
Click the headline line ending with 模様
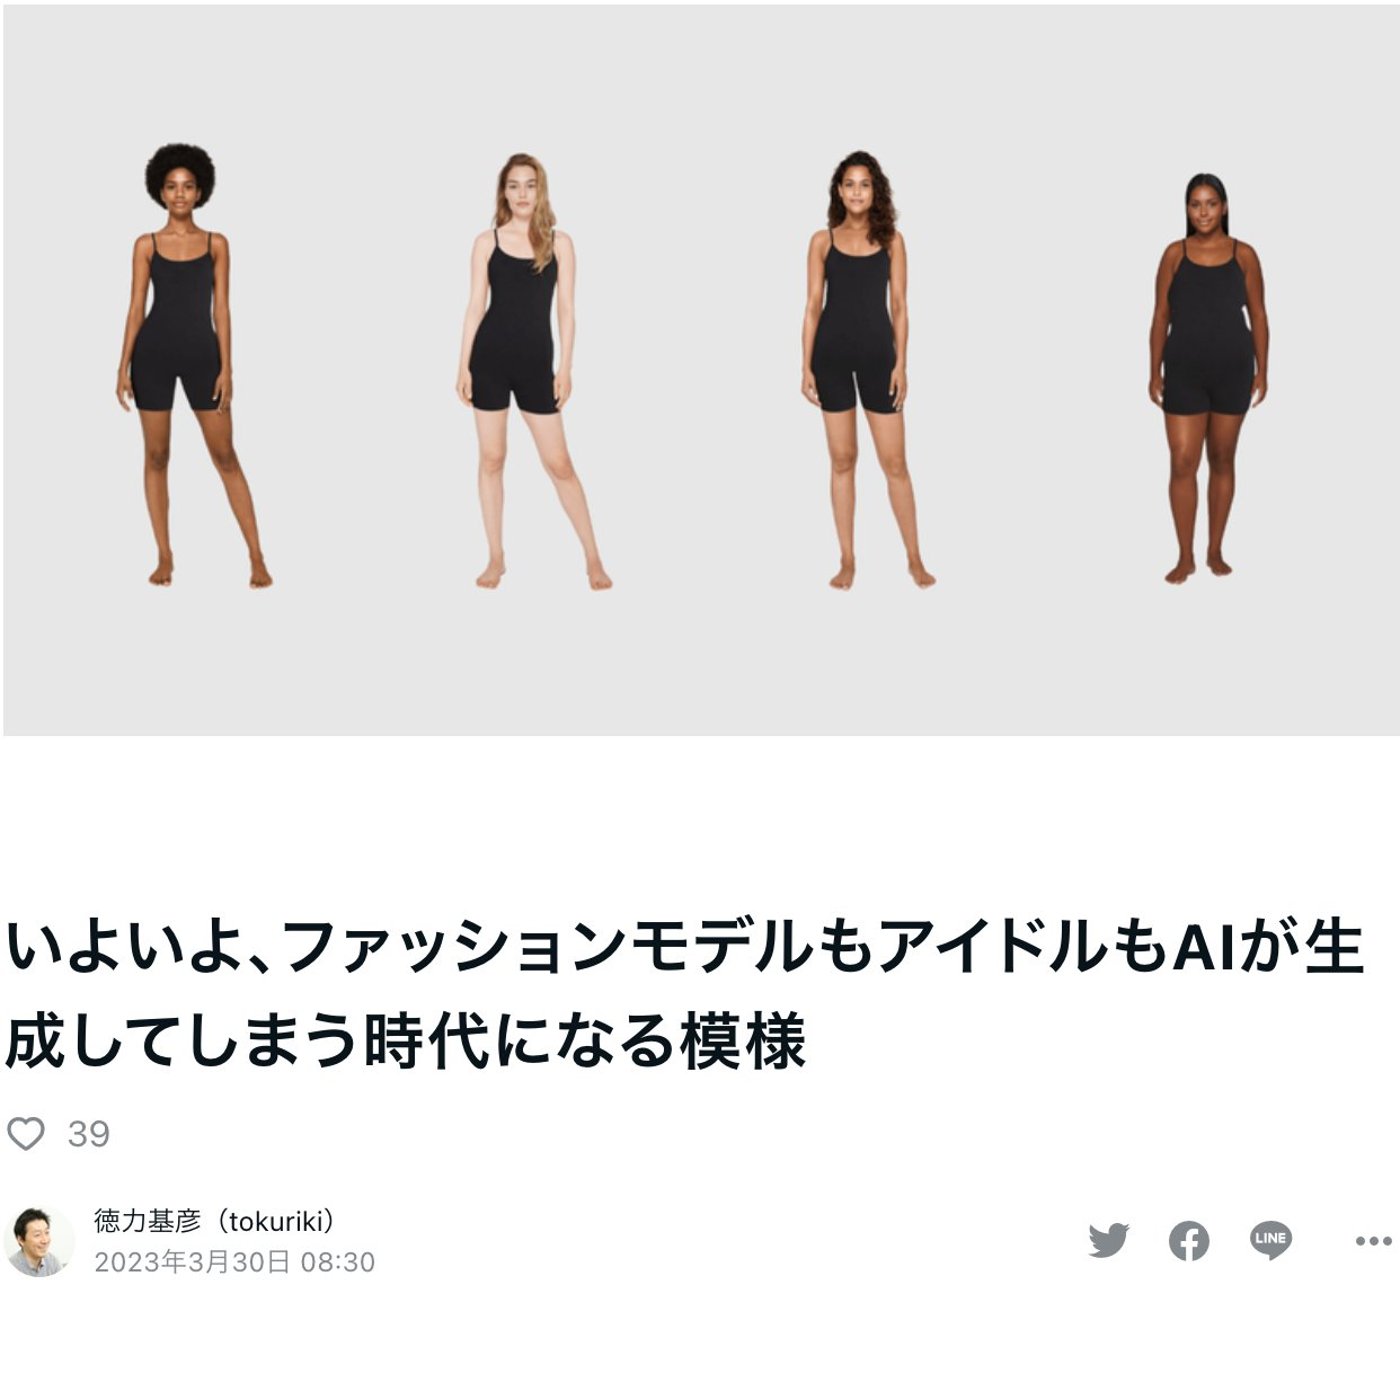tap(405, 1042)
